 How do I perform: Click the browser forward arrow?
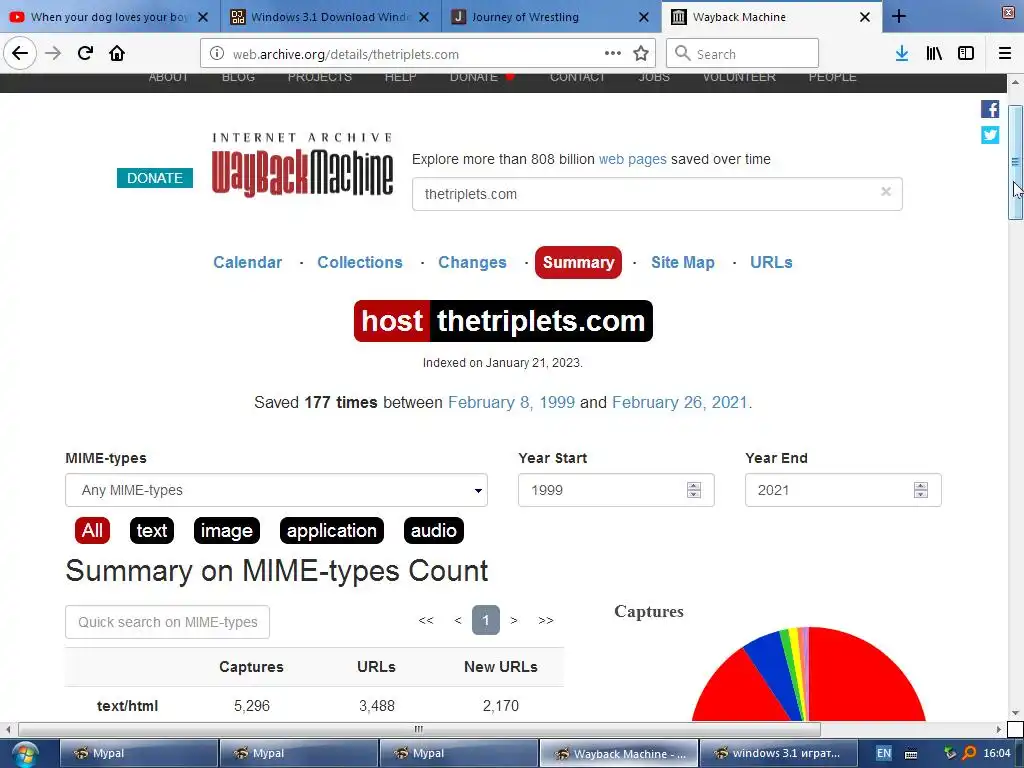53,54
